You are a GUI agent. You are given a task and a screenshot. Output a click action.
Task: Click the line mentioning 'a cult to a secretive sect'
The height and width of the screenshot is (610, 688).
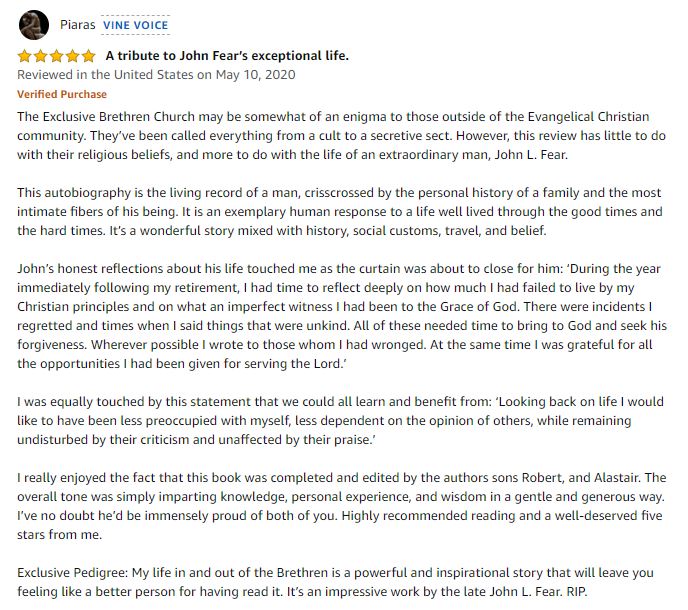pyautogui.click(x=340, y=135)
